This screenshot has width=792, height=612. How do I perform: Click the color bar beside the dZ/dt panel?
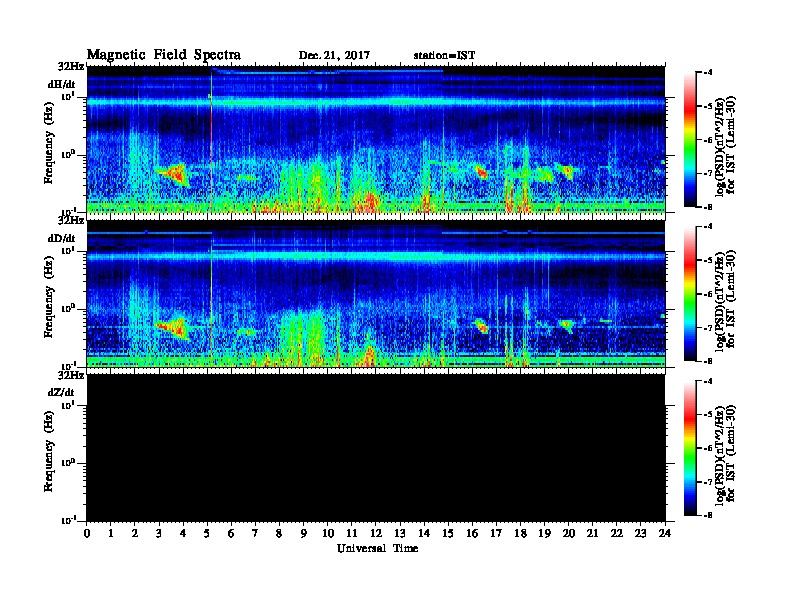[x=690, y=448]
